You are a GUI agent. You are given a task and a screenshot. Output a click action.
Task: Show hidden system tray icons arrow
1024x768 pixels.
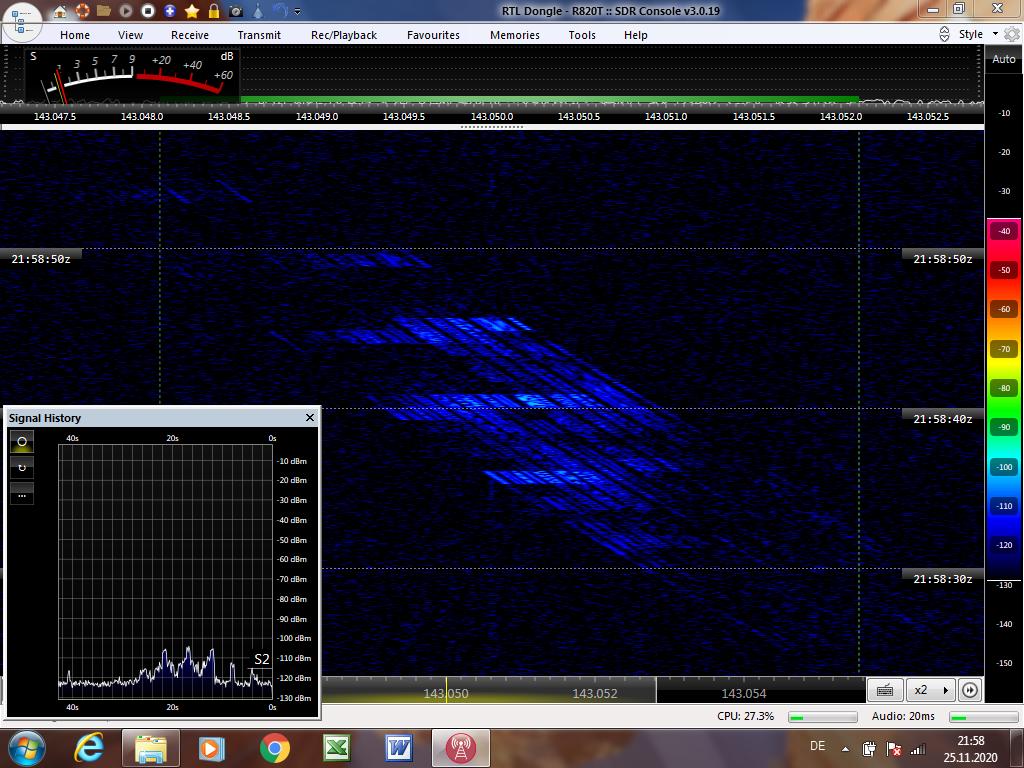click(845, 749)
